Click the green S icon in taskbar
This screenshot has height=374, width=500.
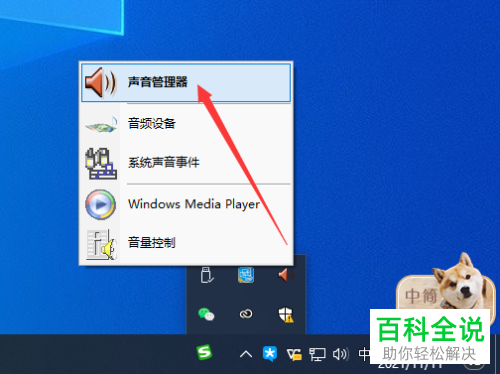(204, 352)
